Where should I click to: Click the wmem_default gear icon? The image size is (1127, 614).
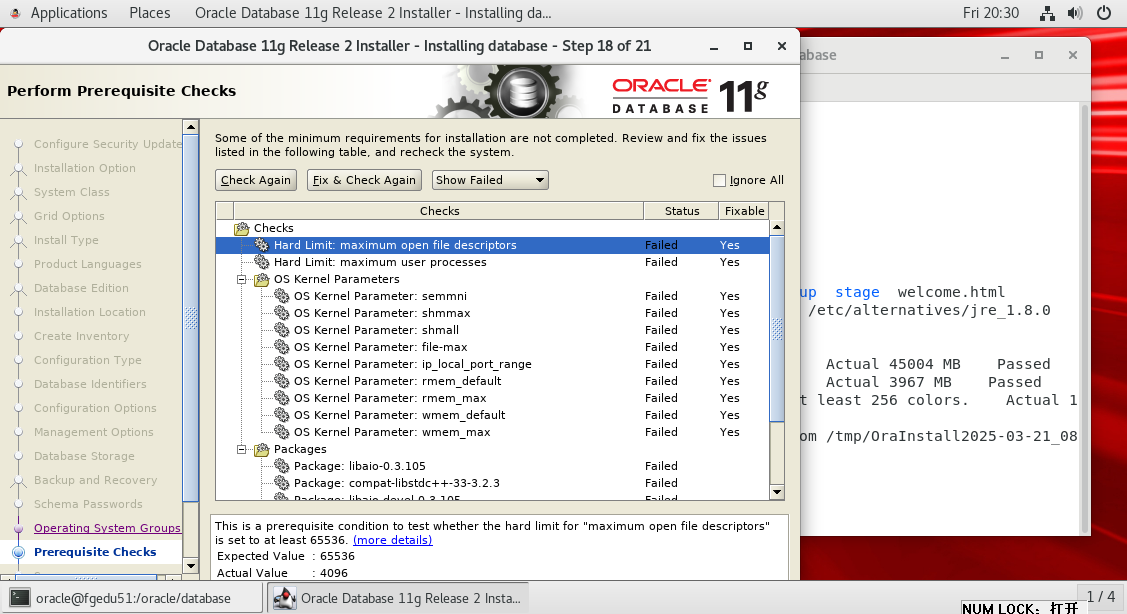(282, 415)
